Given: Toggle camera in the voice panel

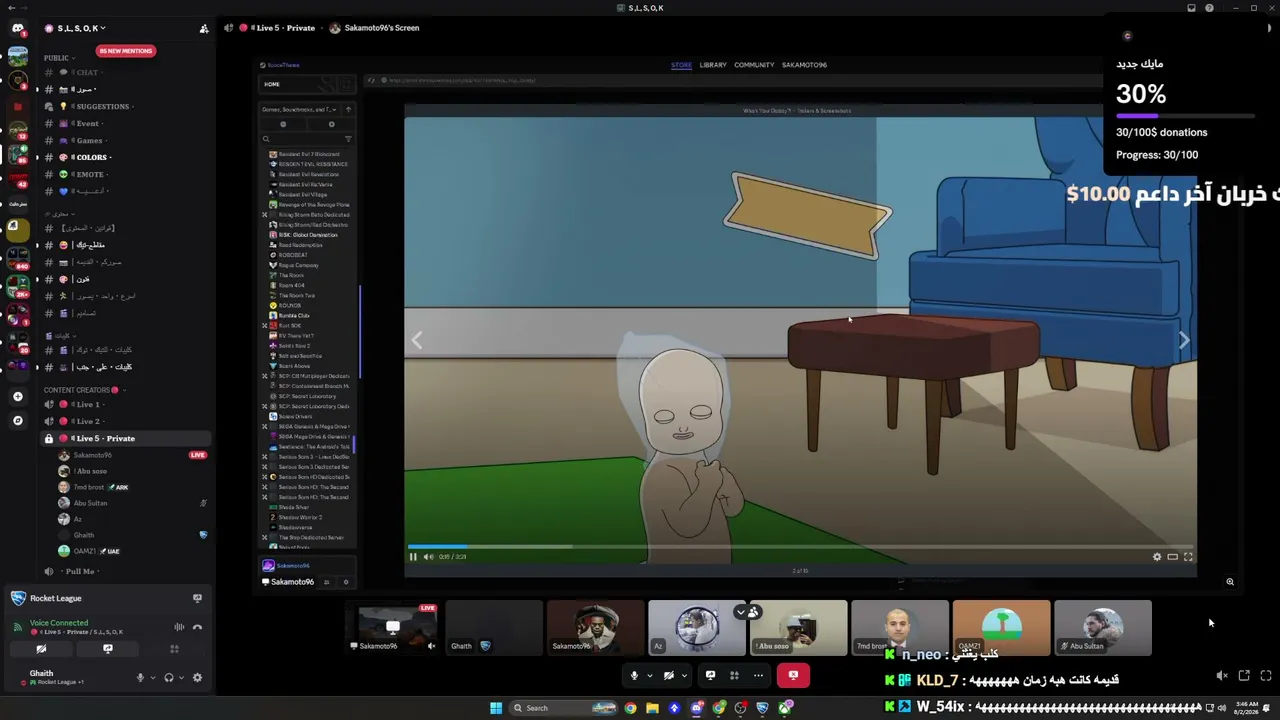Looking at the screenshot, I should pos(41,649).
